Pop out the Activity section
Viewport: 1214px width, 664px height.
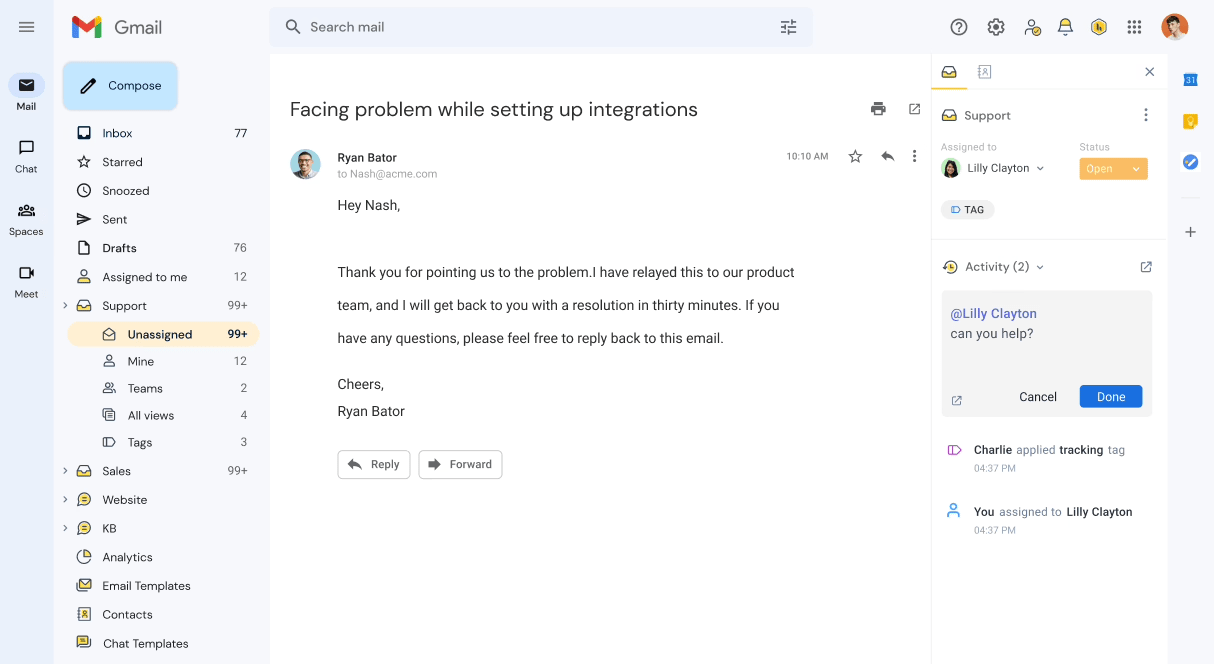(1146, 267)
